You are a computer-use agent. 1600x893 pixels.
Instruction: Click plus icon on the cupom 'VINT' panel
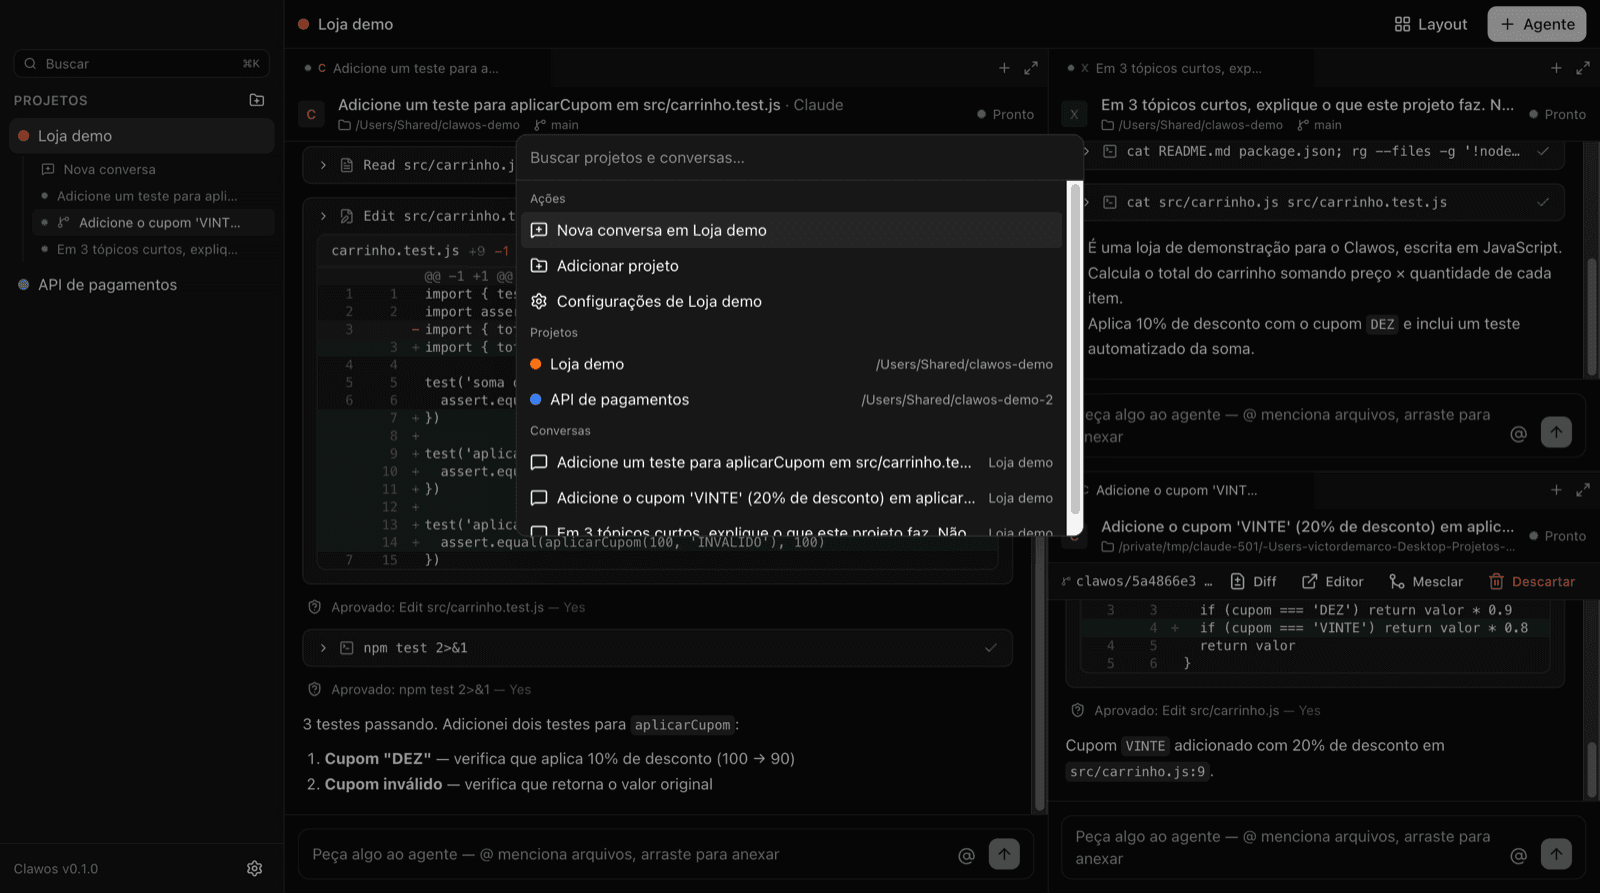tap(1556, 490)
